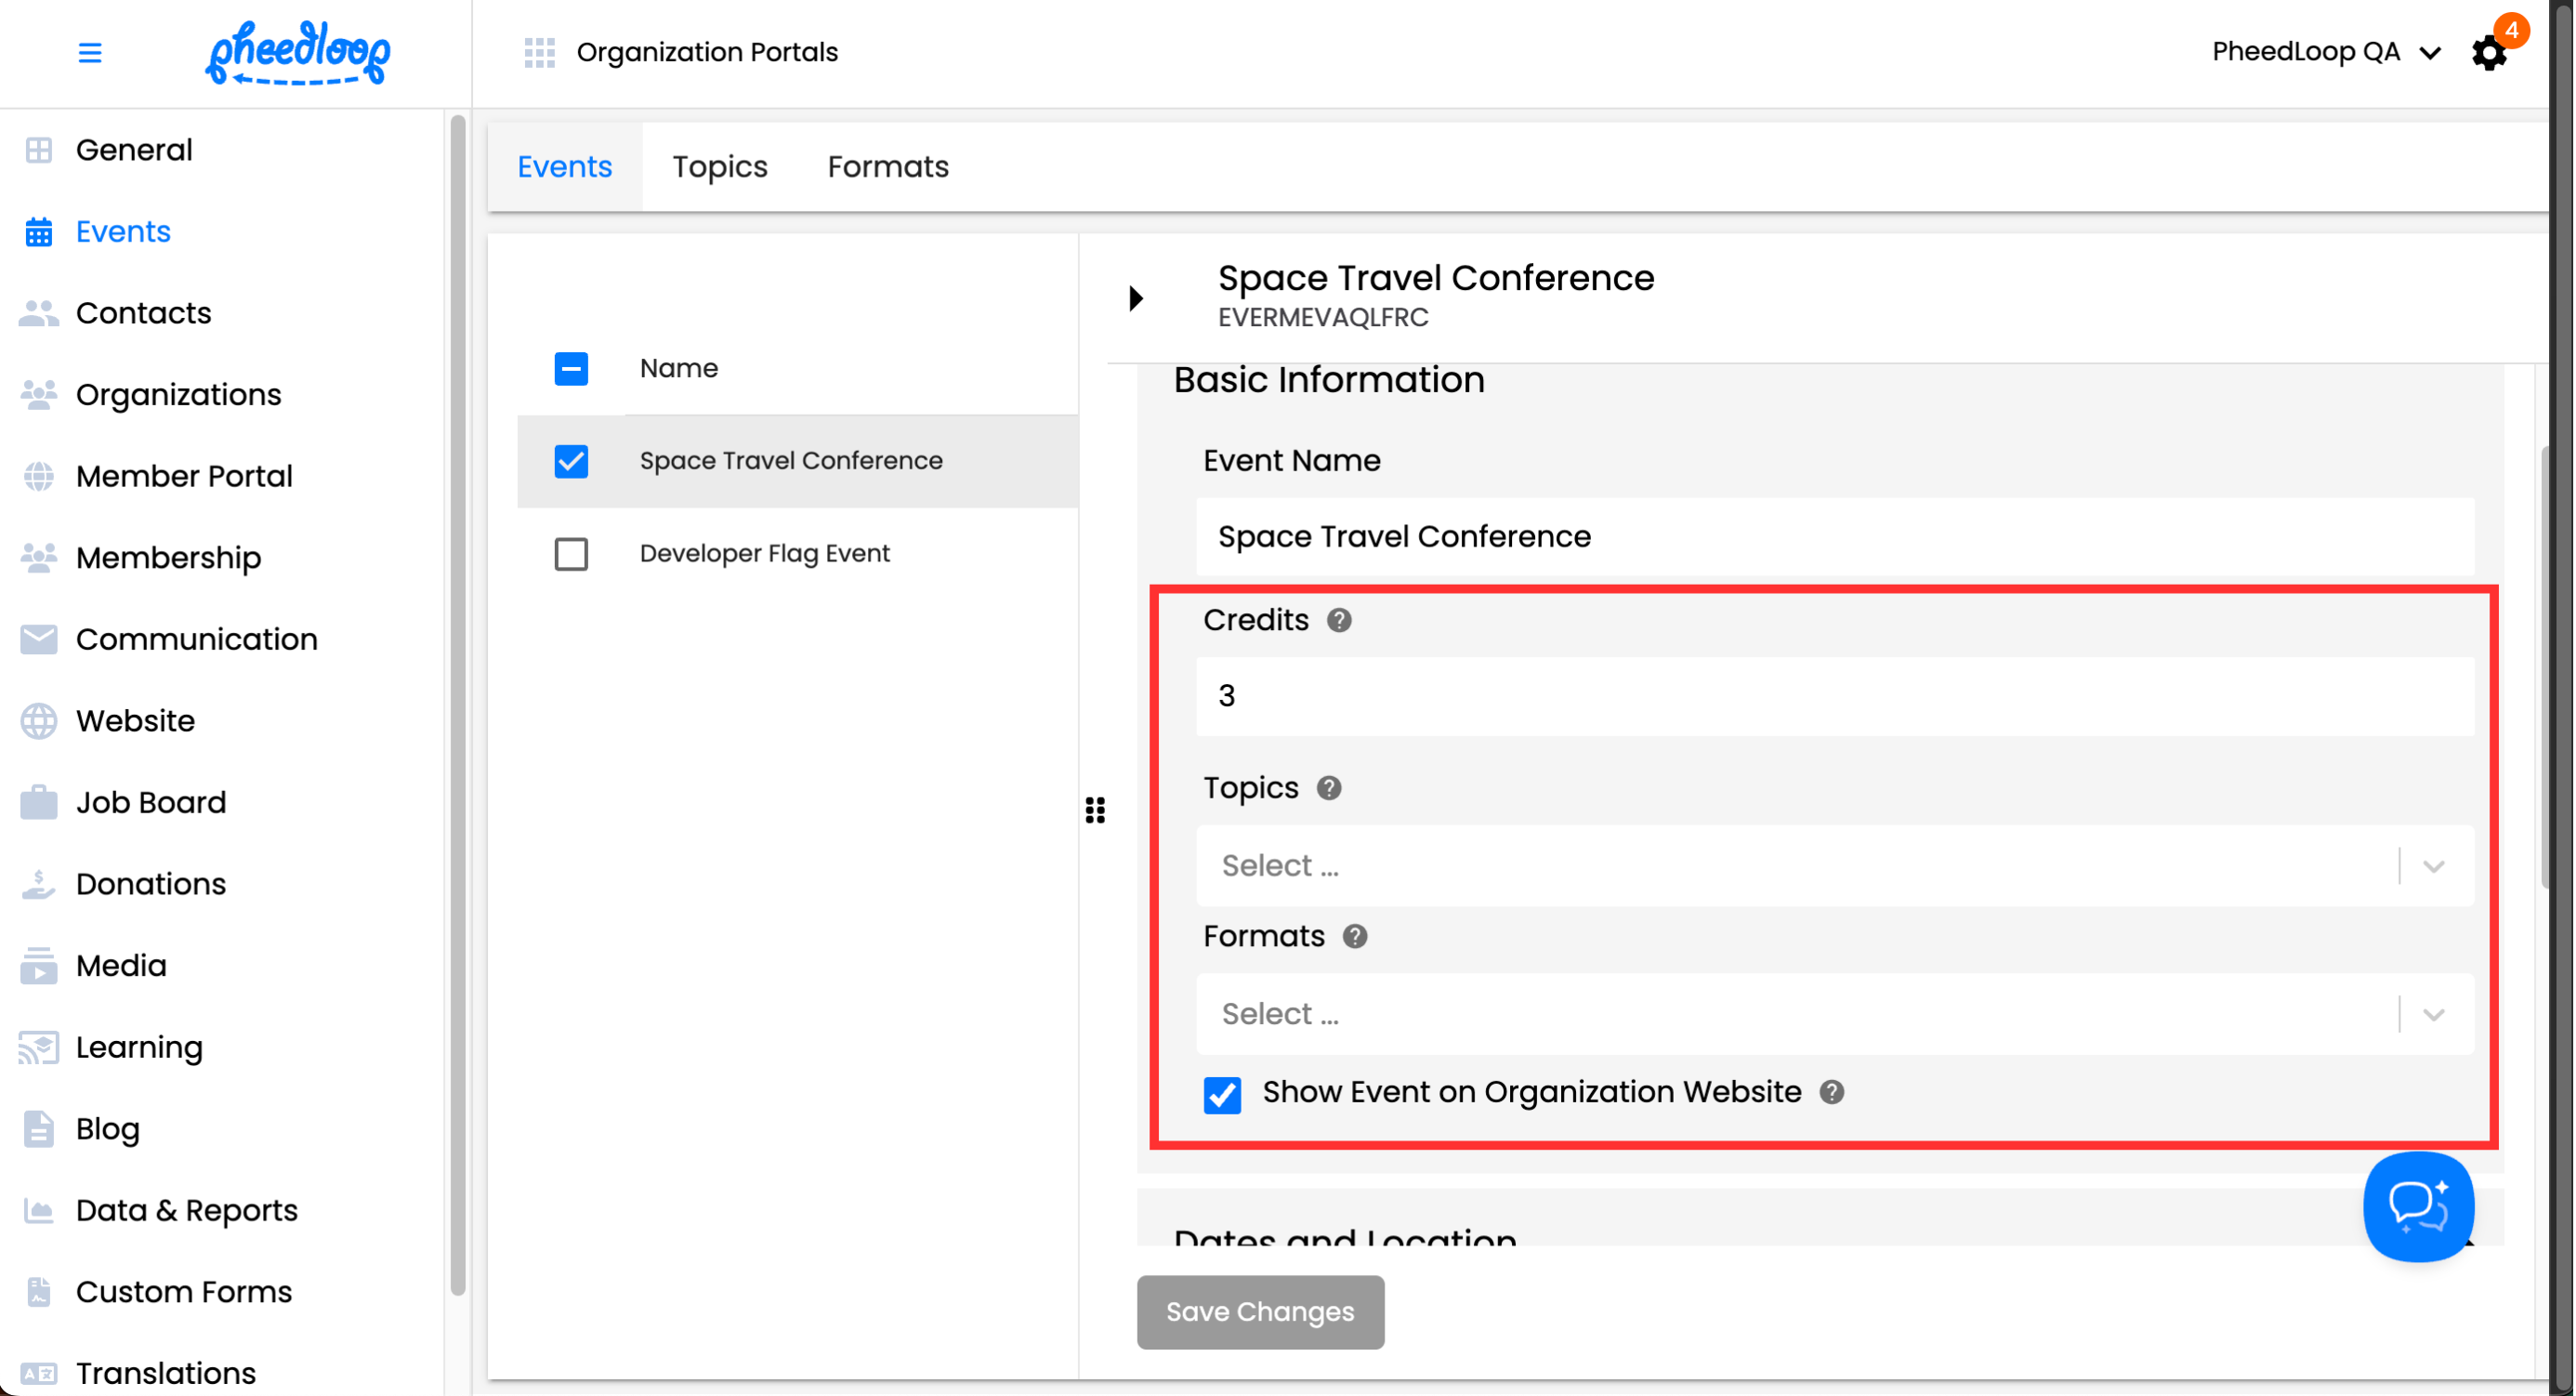Click the Save Changes button
Viewport: 2576px width, 1396px height.
point(1259,1311)
